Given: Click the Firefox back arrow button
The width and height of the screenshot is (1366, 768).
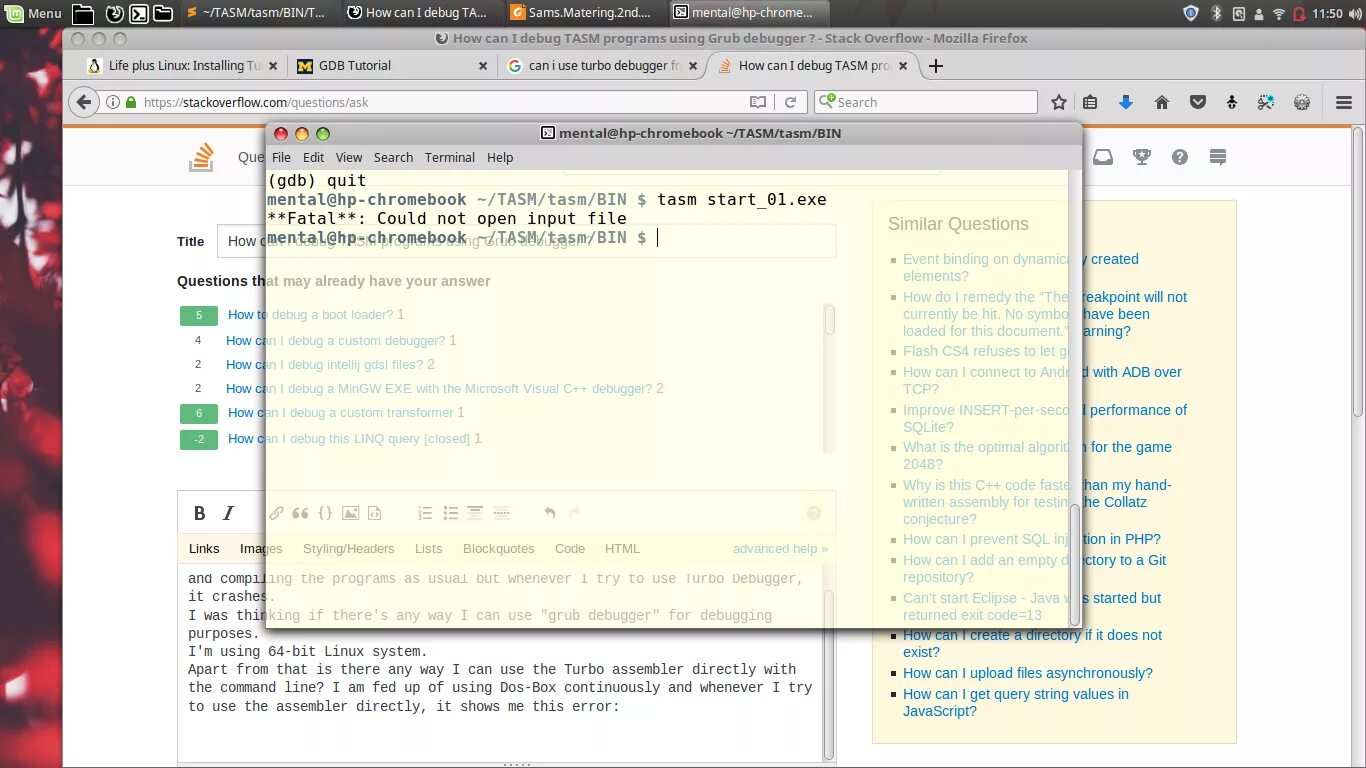Looking at the screenshot, I should [x=85, y=102].
